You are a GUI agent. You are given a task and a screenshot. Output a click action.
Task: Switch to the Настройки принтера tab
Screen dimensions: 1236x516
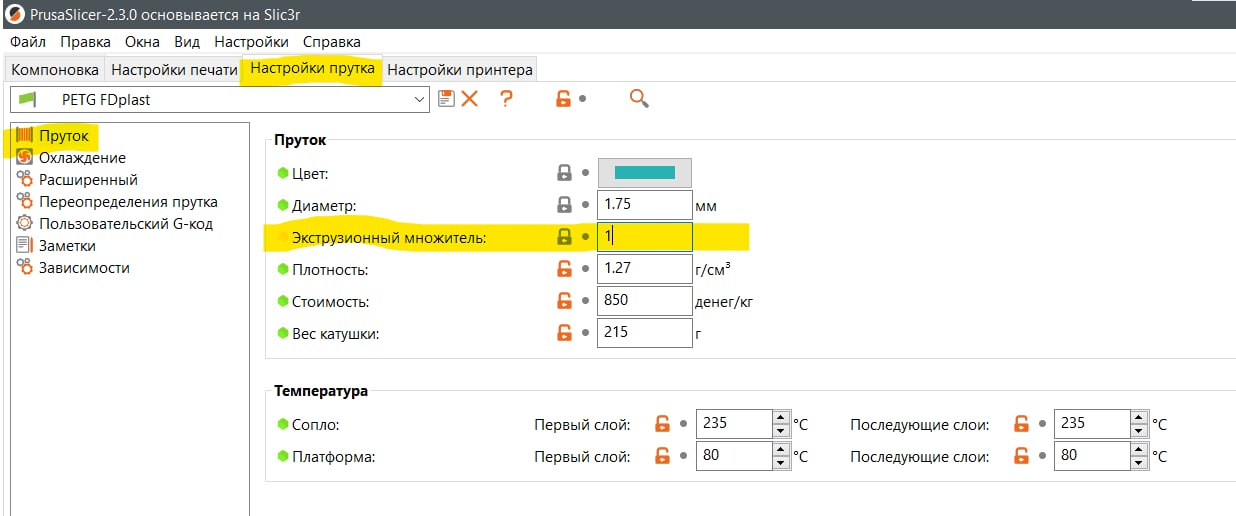(460, 70)
